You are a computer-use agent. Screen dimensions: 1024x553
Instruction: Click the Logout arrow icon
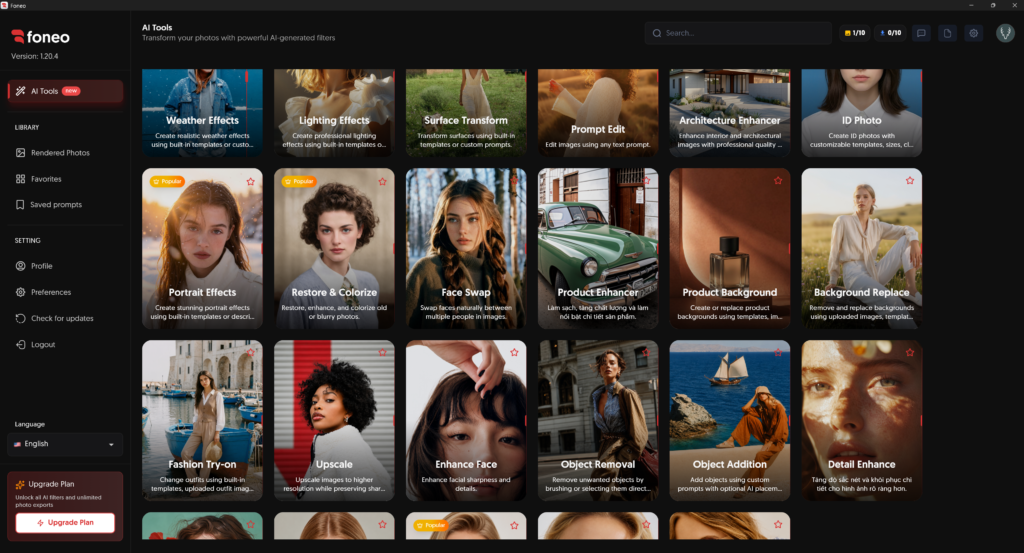tap(20, 344)
